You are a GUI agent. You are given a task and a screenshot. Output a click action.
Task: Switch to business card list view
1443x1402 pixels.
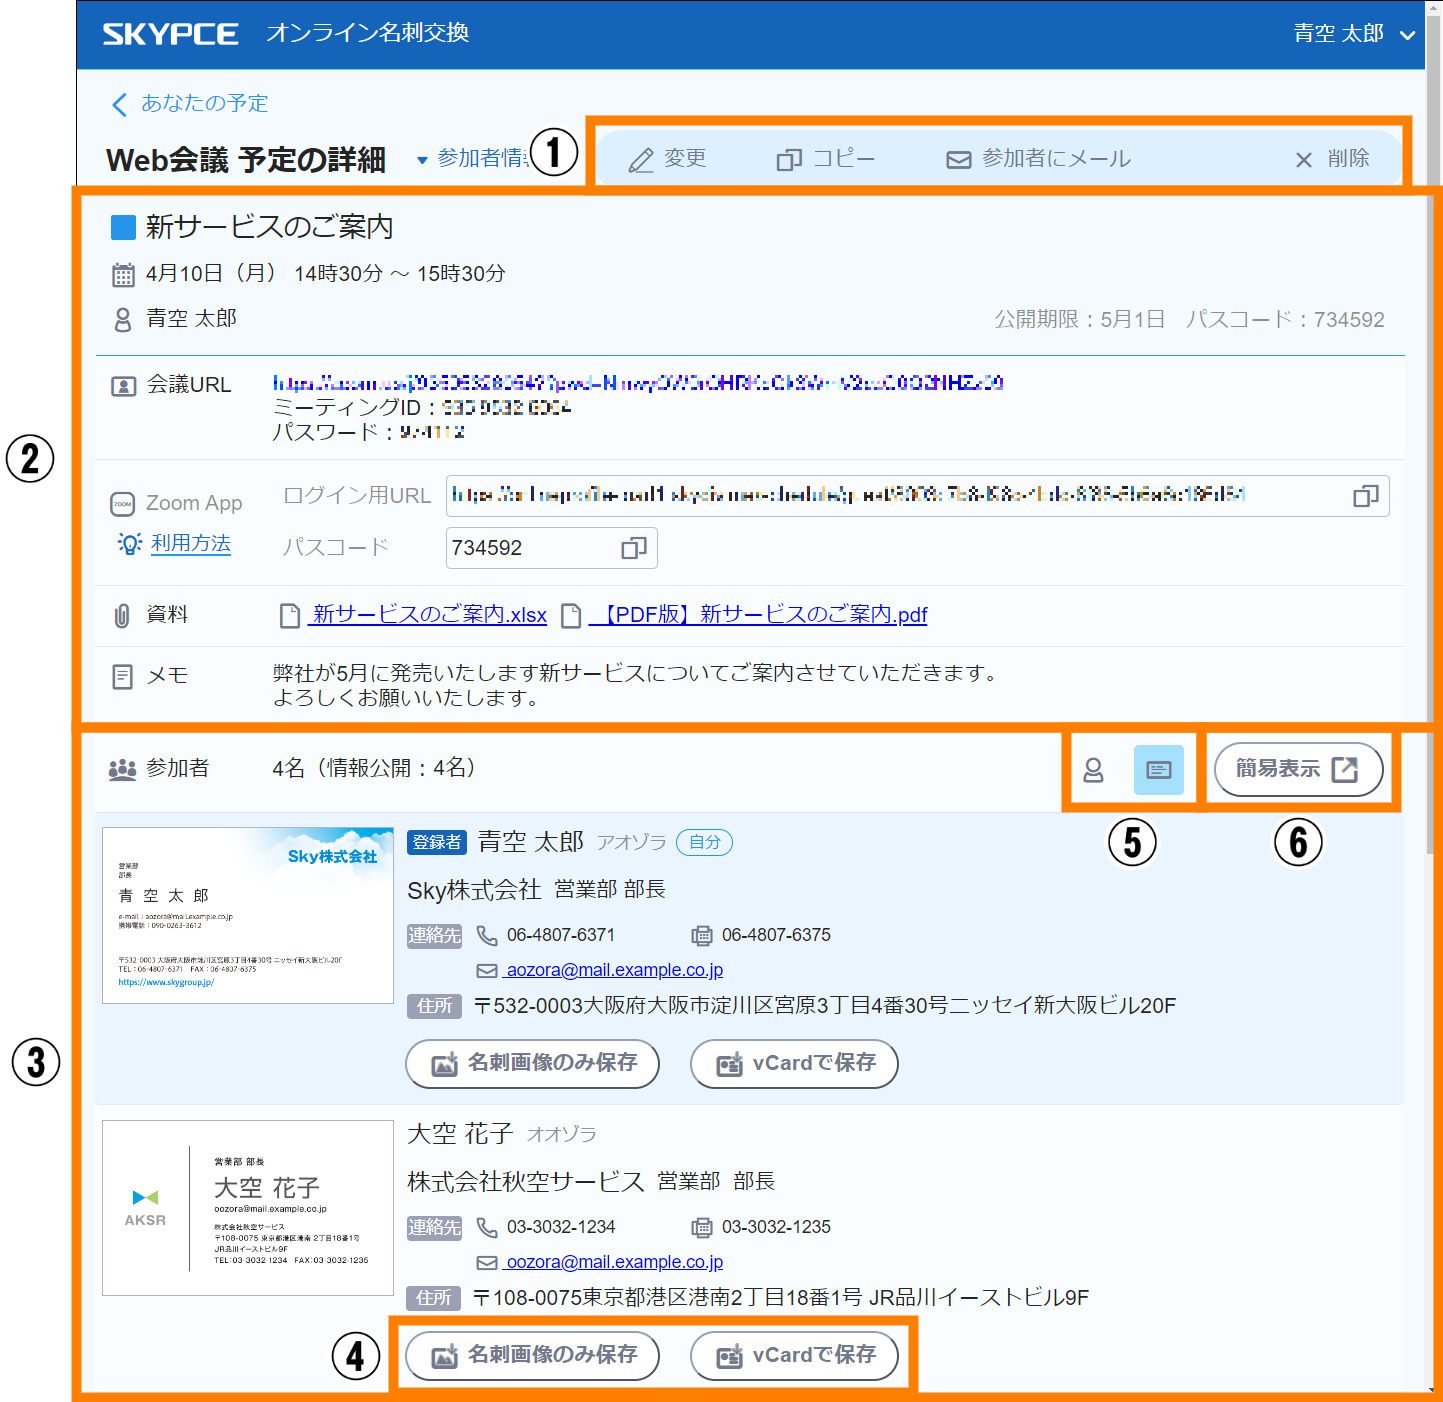[x=1158, y=770]
